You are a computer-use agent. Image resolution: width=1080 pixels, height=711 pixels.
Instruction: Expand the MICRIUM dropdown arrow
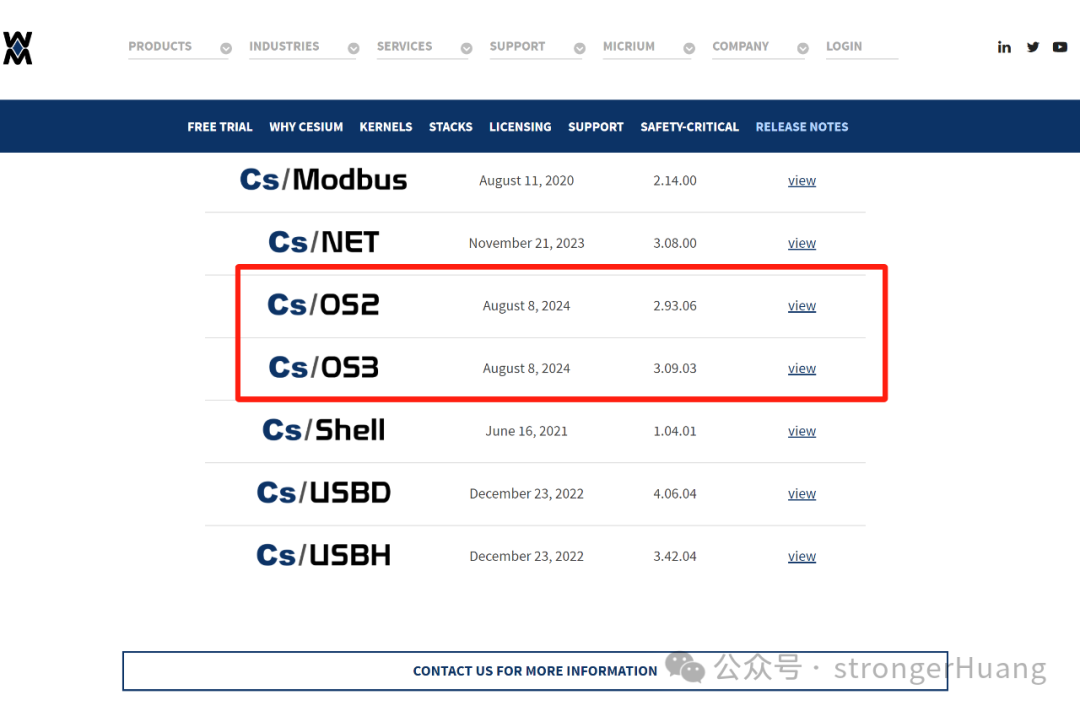coord(689,48)
